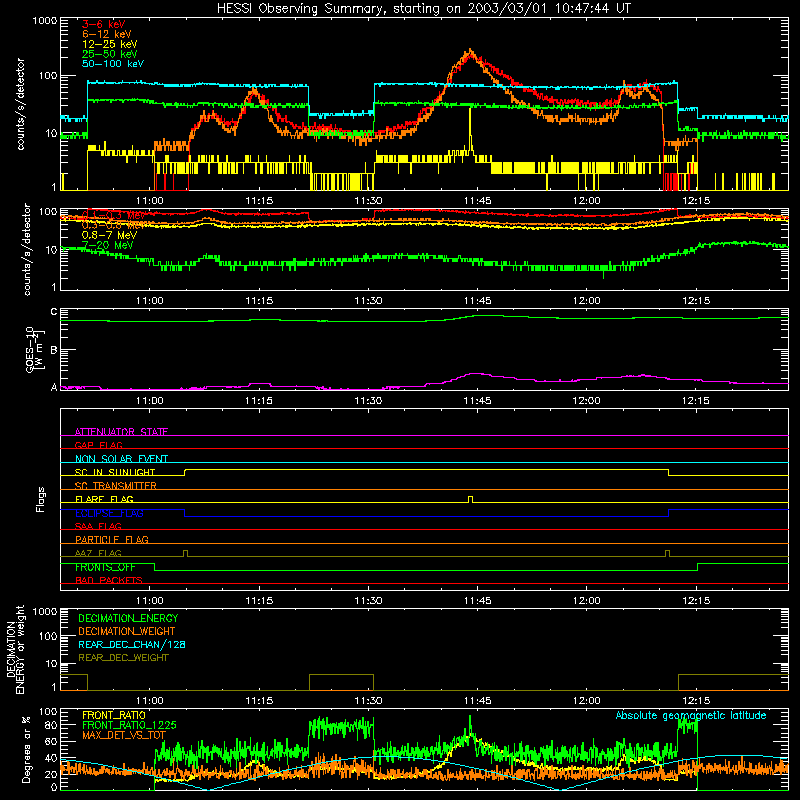
Task: Click the NON_SOLAR_EVENT flag label
Action: click(121, 459)
